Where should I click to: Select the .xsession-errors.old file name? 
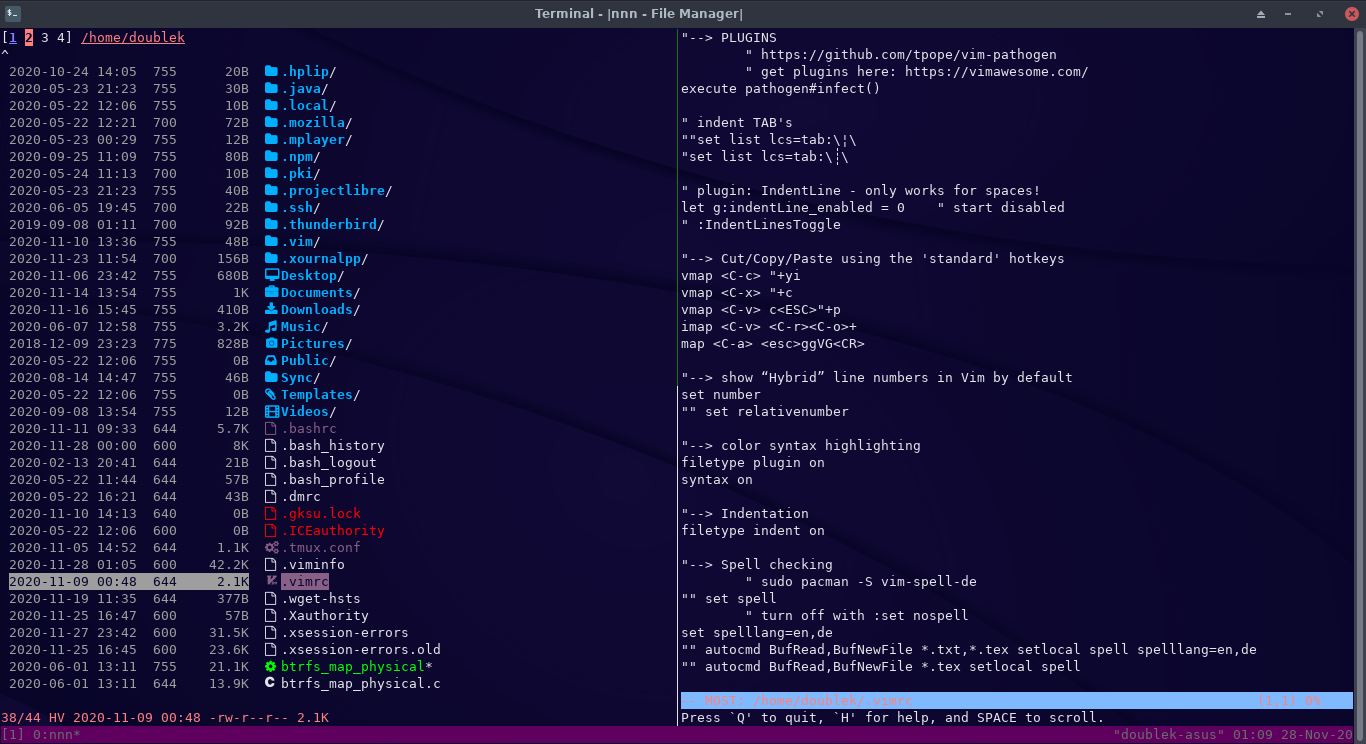361,650
